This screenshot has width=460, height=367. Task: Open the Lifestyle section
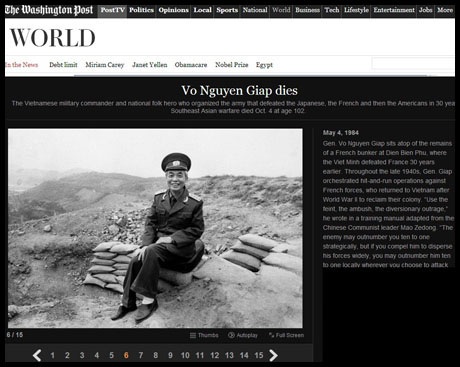coord(356,10)
